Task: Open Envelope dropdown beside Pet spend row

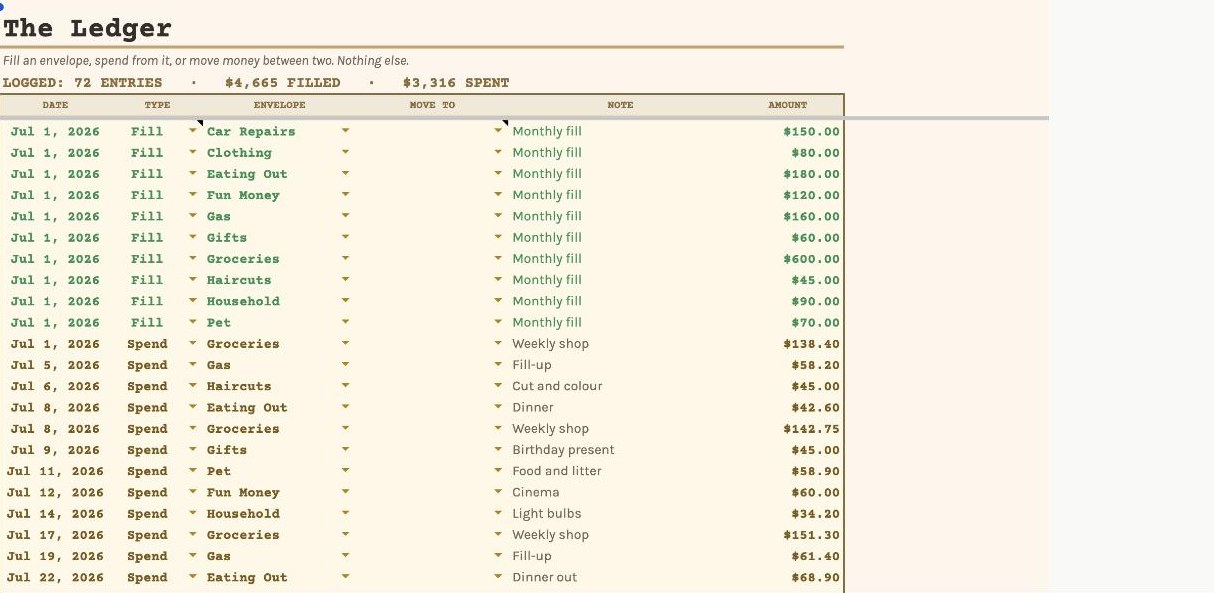Action: click(x=346, y=471)
